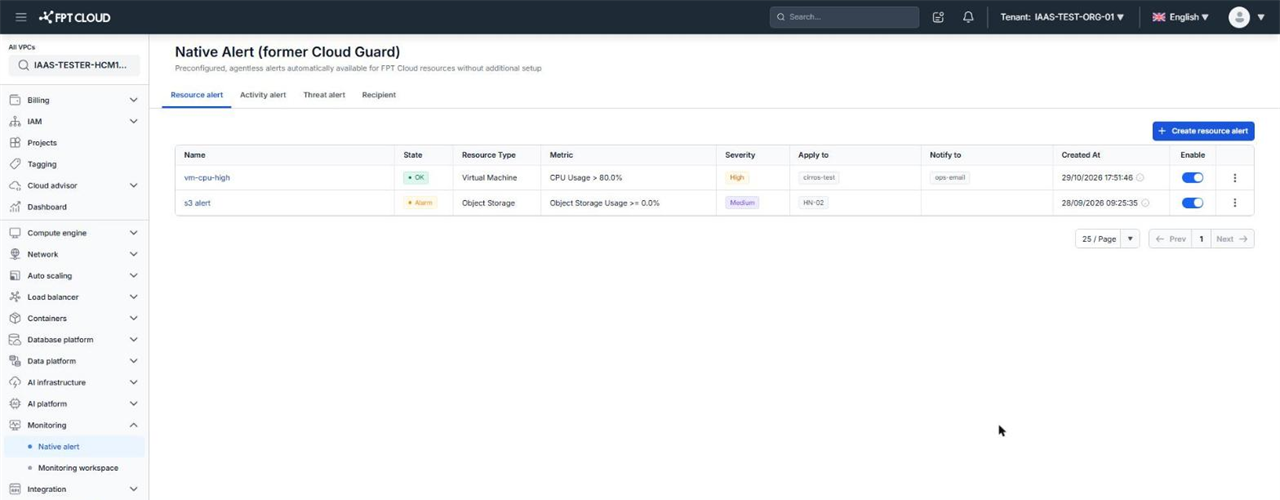Click the Network sidebar icon
The height and width of the screenshot is (500, 1280).
(15, 254)
